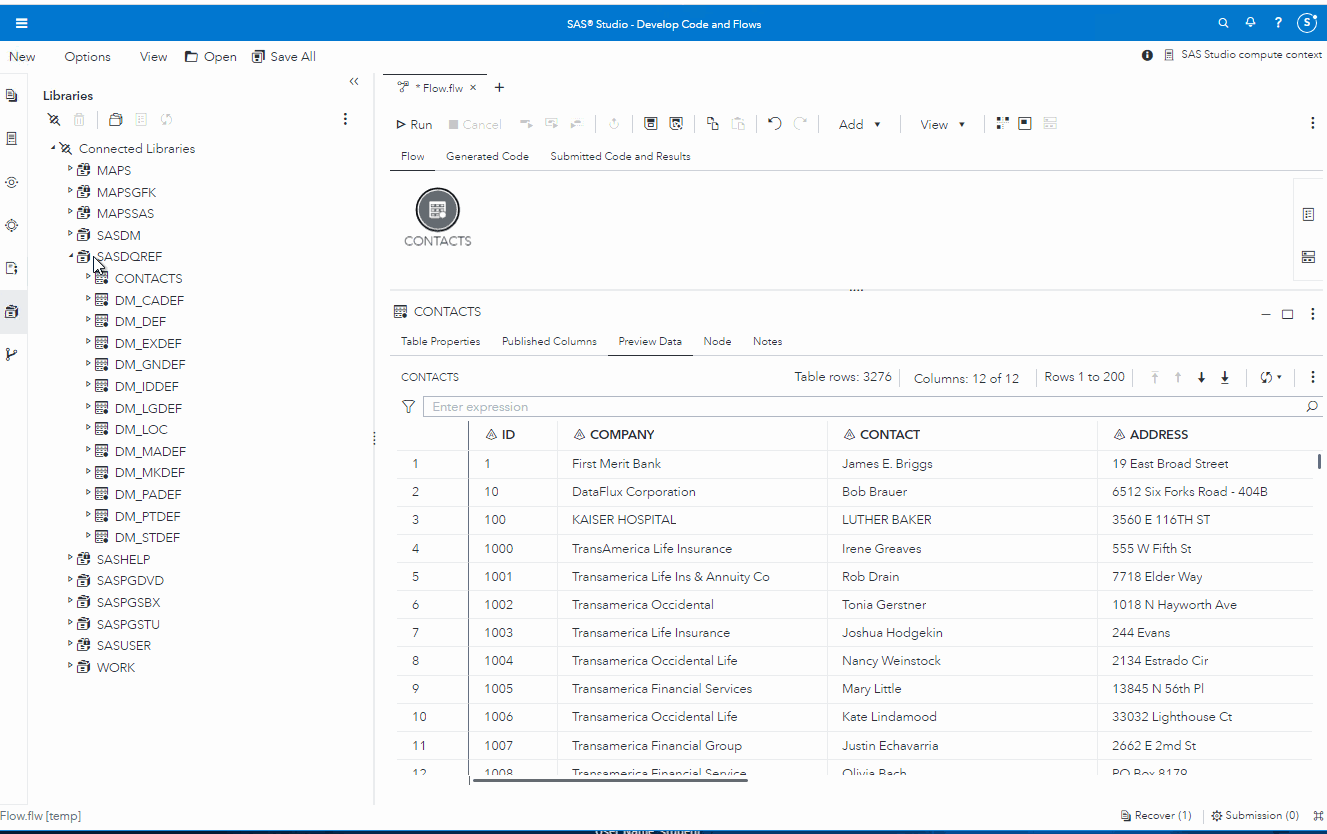Add a new tab with plus button

point(500,88)
